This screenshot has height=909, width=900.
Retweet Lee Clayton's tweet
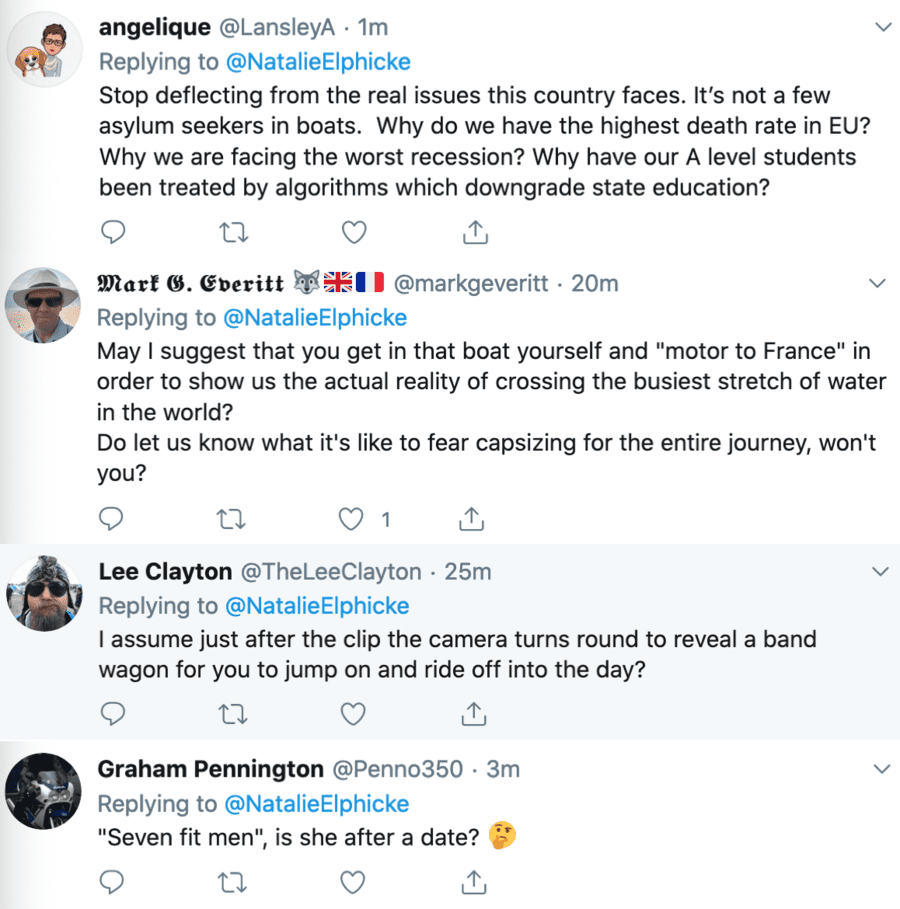[x=233, y=713]
